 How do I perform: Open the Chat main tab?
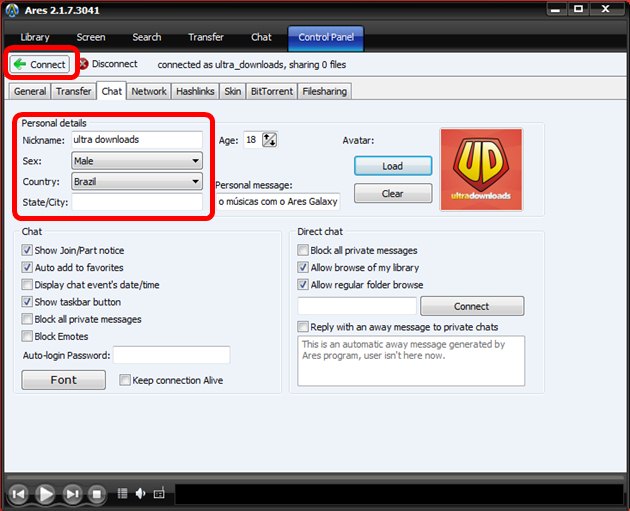coord(261,37)
